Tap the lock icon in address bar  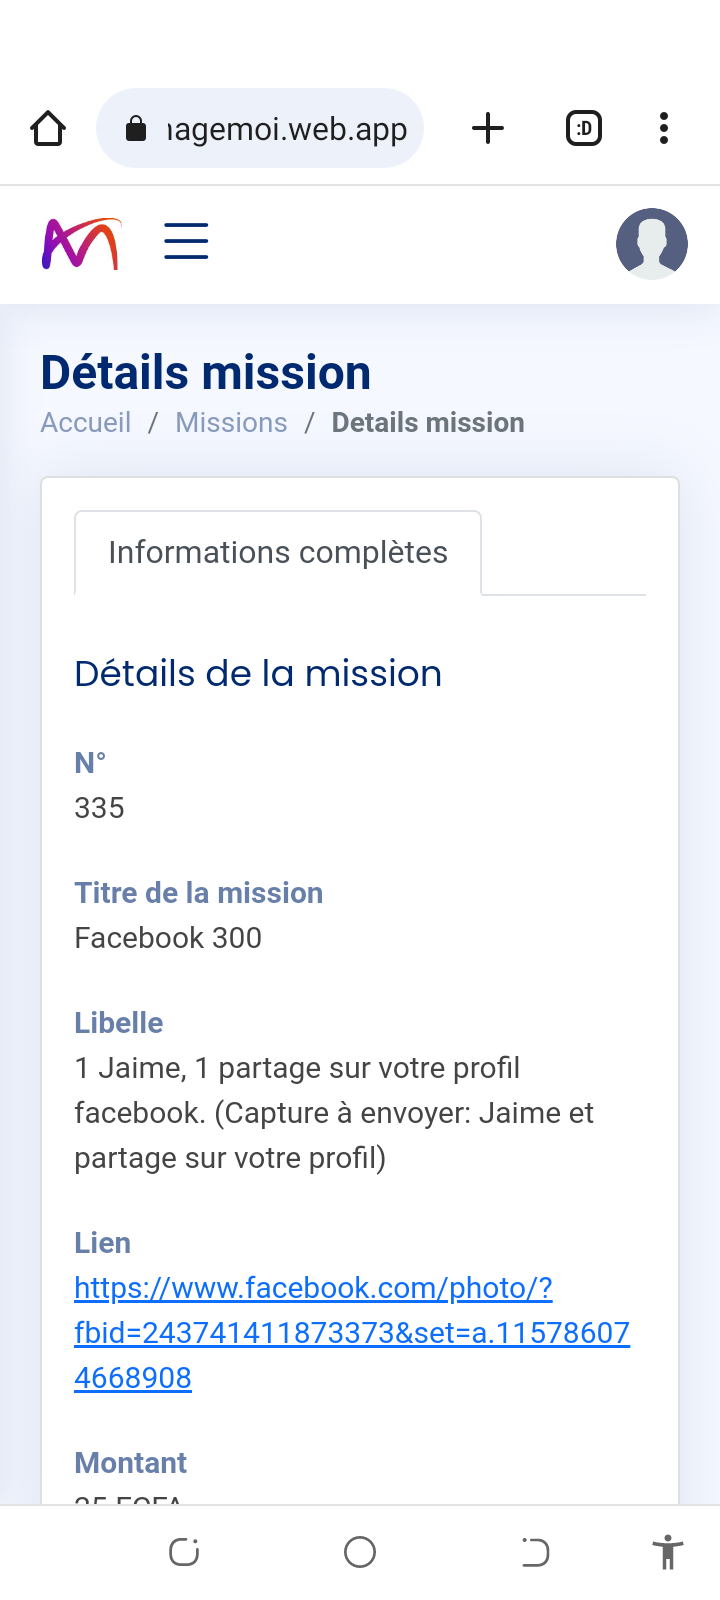click(136, 129)
